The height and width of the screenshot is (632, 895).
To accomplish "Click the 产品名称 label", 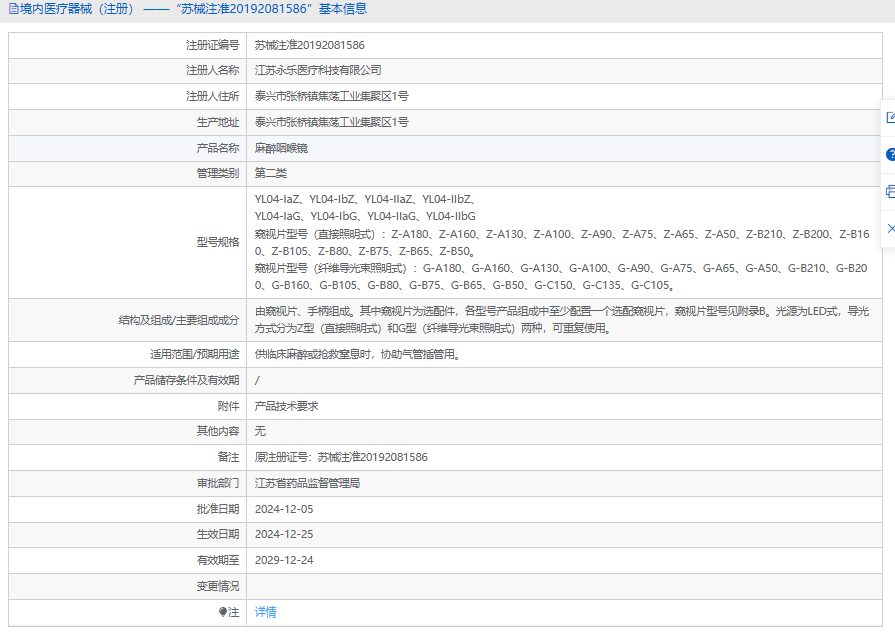I will tap(218, 148).
